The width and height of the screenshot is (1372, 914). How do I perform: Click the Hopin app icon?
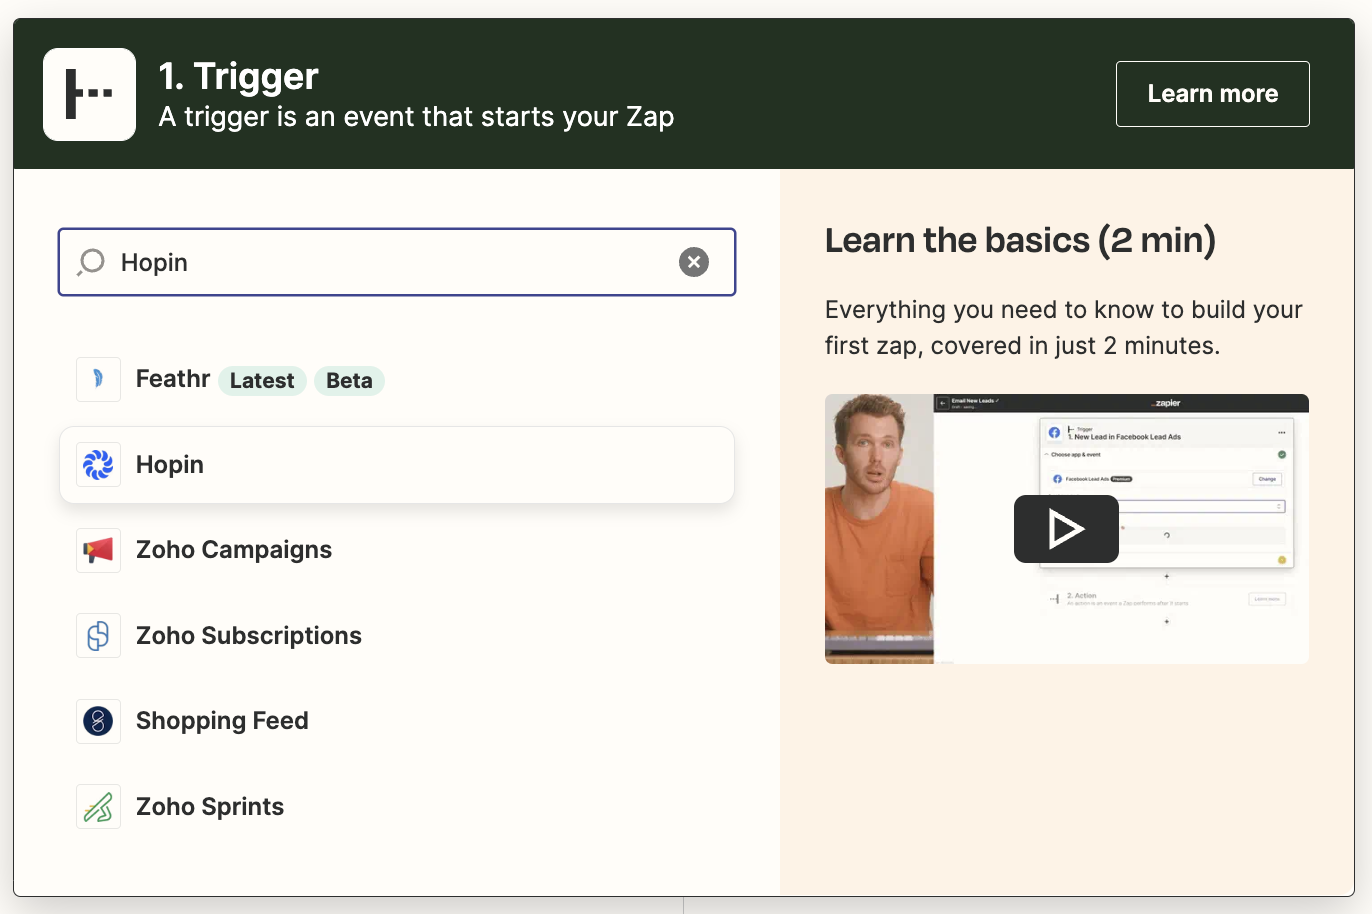[98, 465]
